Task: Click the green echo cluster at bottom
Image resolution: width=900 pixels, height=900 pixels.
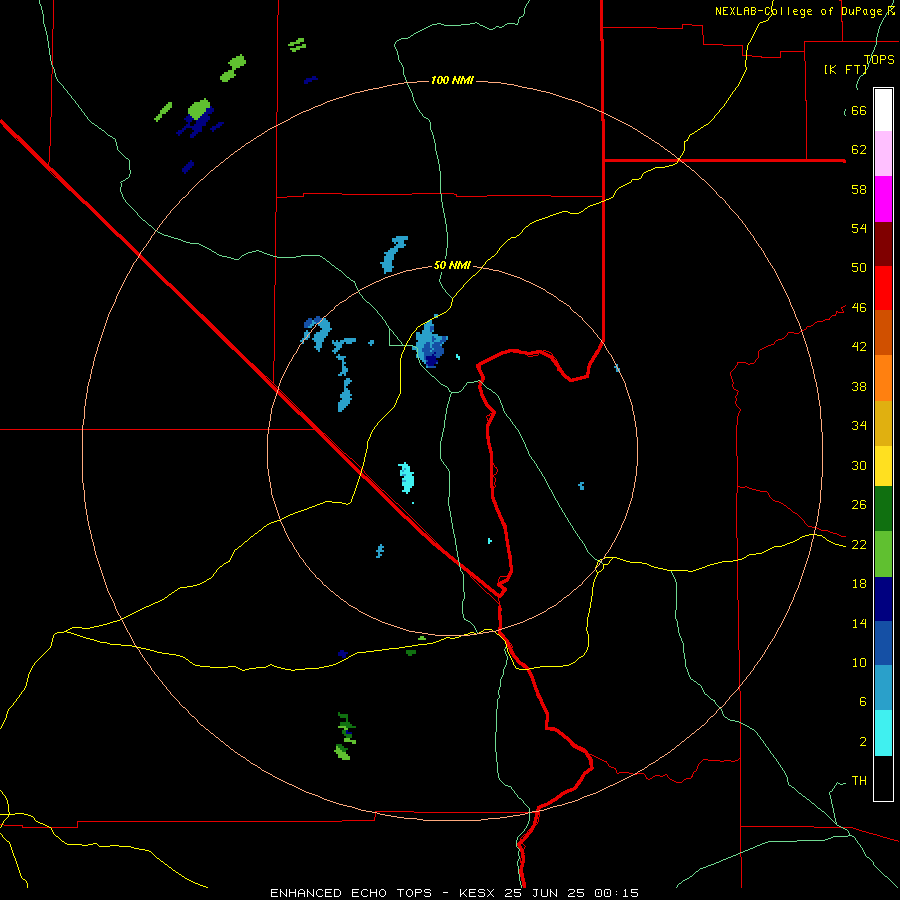Action: (344, 736)
